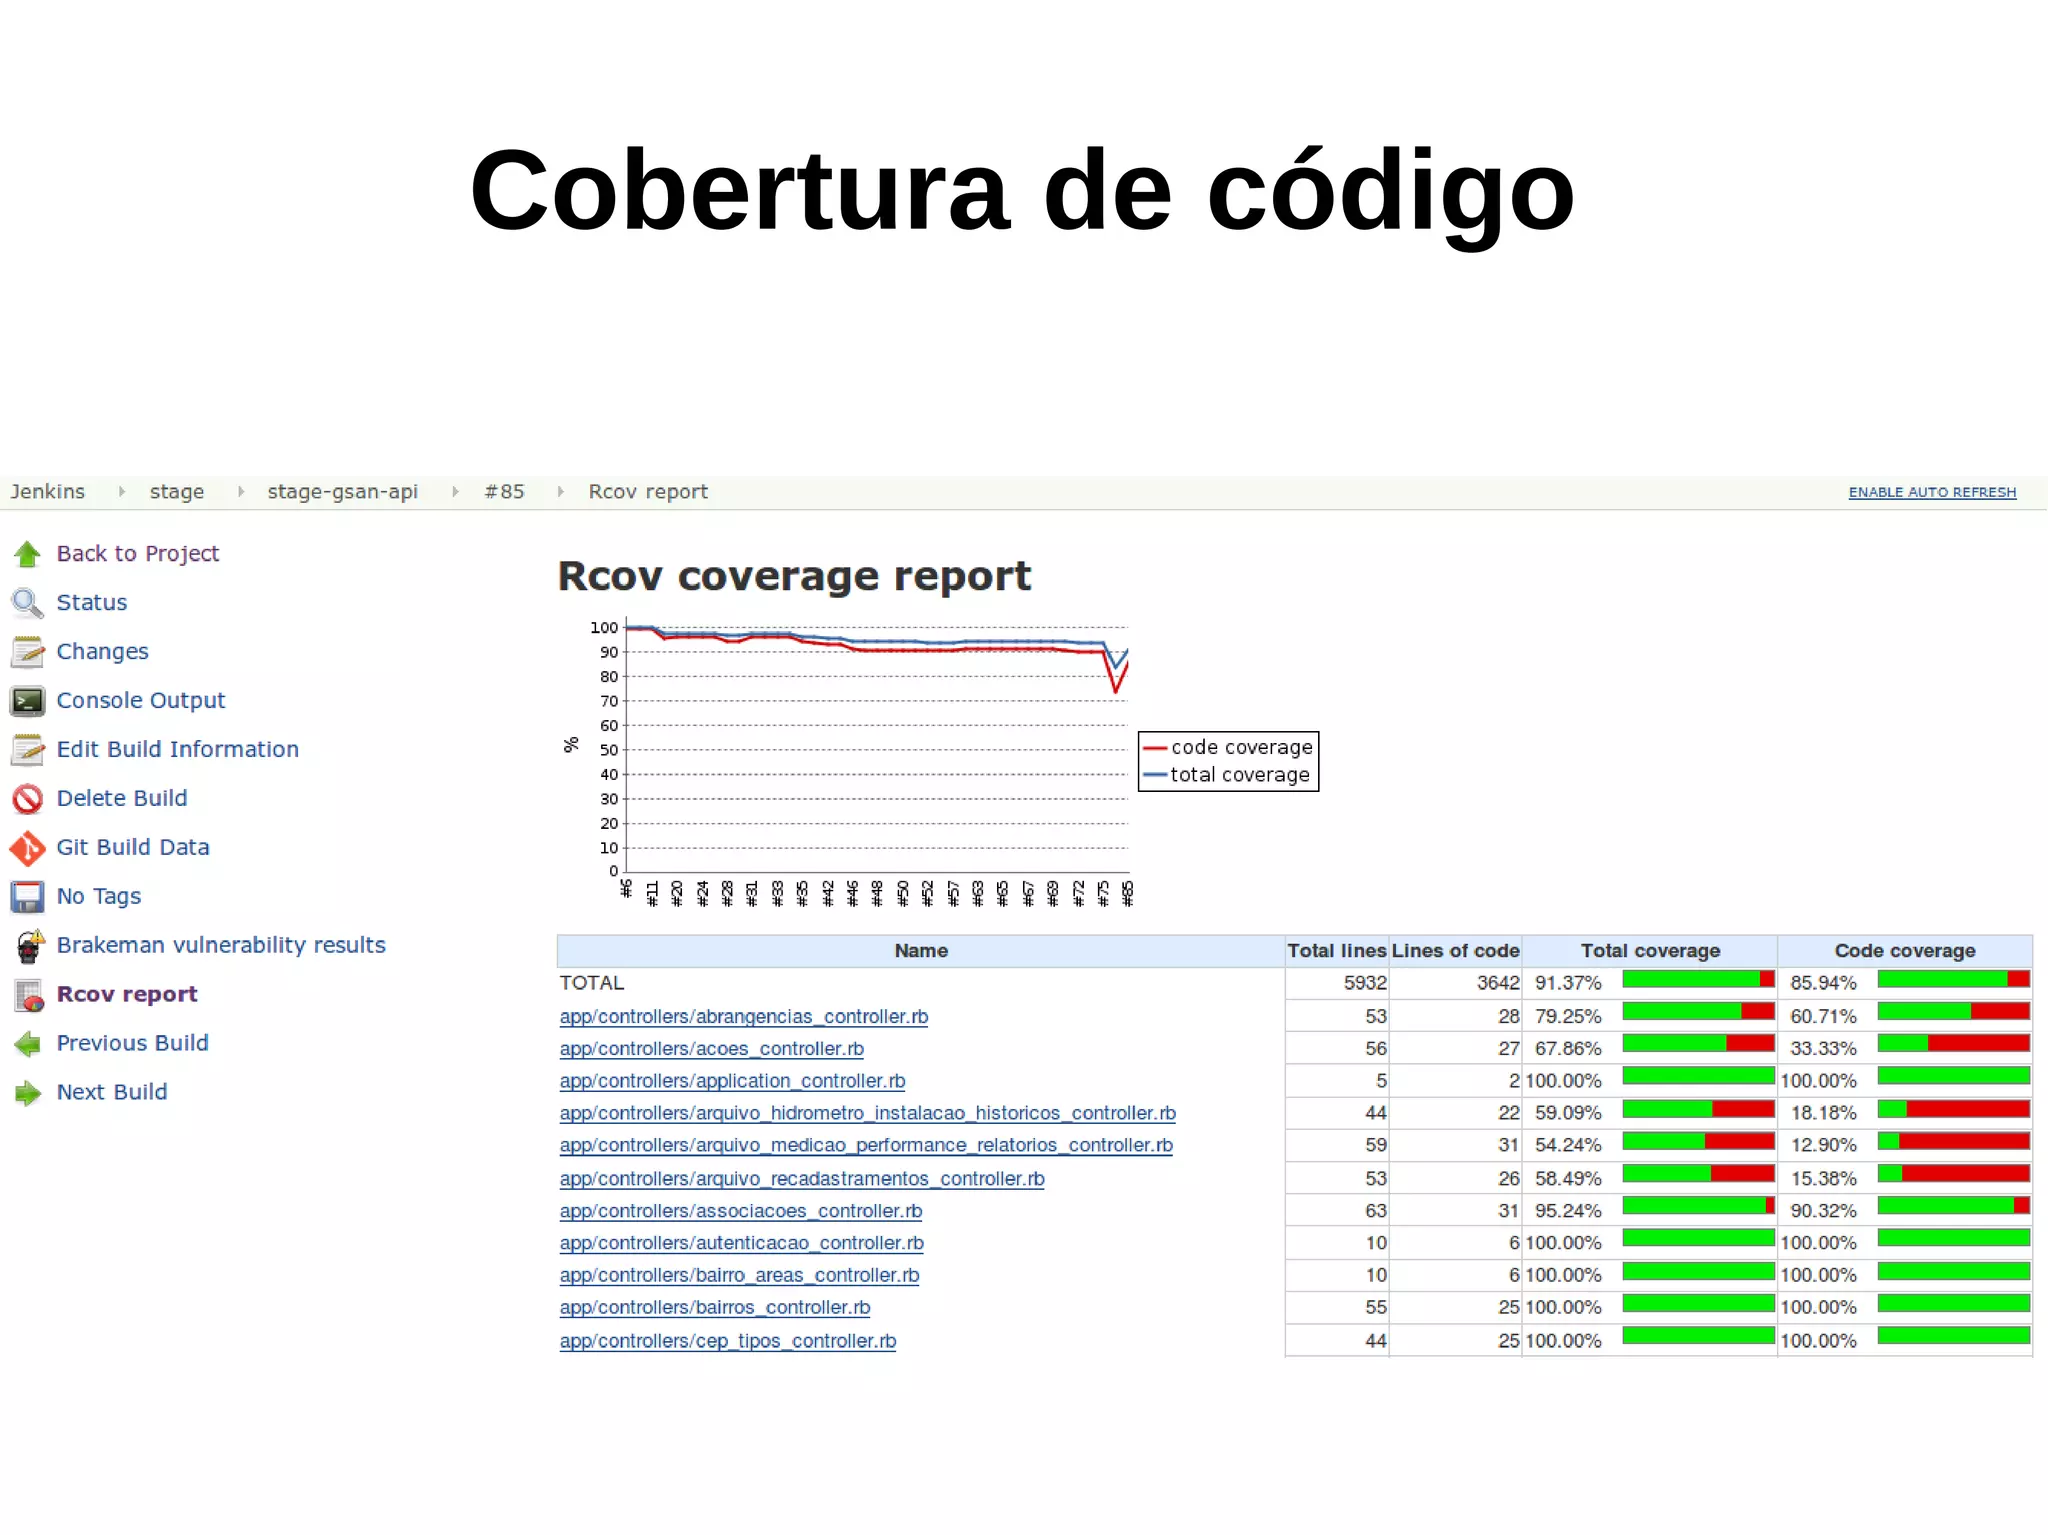Viewport: 2048px width, 1535px height.
Task: Open bairro_areas_controller.rb coverage link
Action: click(x=739, y=1275)
